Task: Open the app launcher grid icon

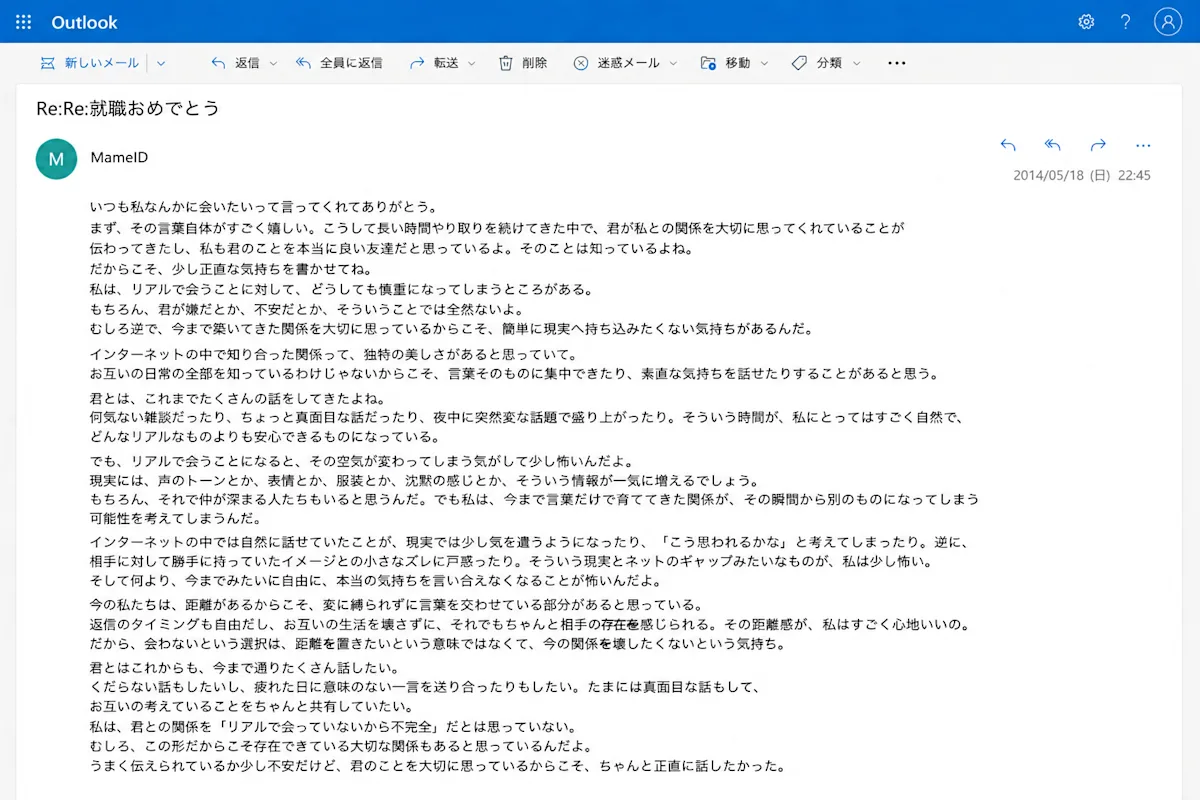Action: point(23,22)
